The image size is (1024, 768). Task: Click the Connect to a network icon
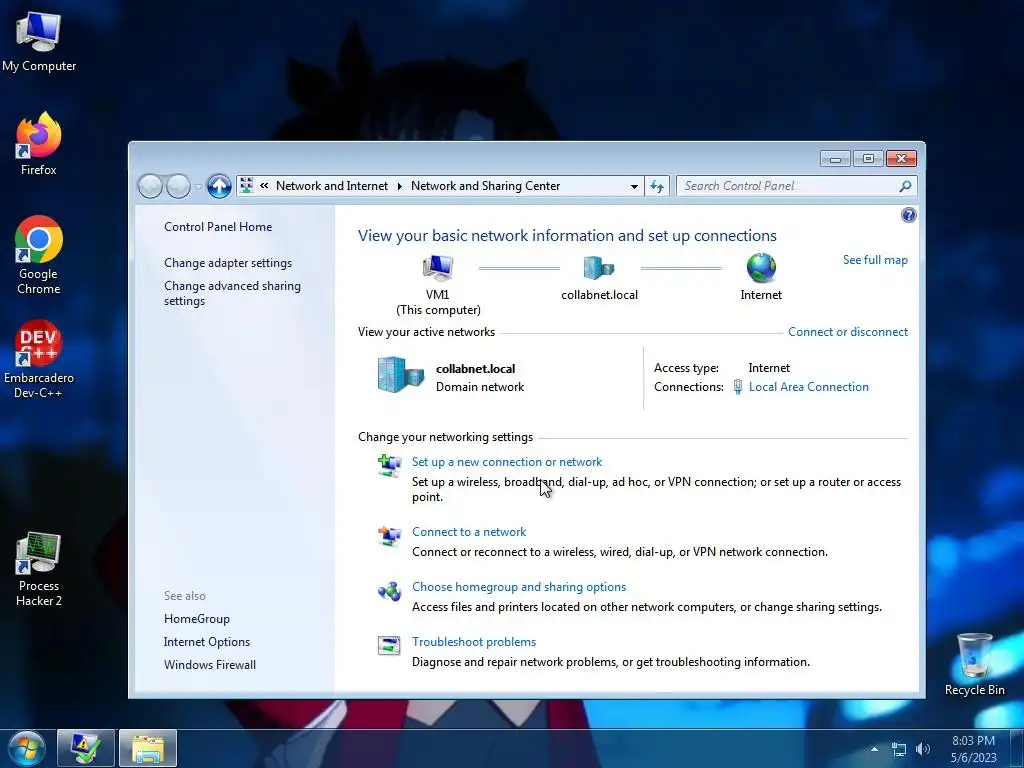click(x=389, y=536)
